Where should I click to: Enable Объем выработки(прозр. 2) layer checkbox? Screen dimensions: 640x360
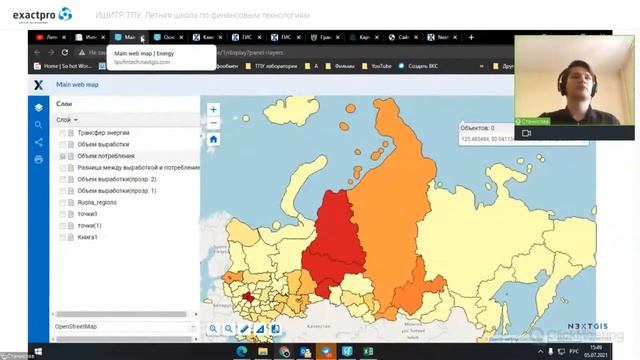click(62, 179)
